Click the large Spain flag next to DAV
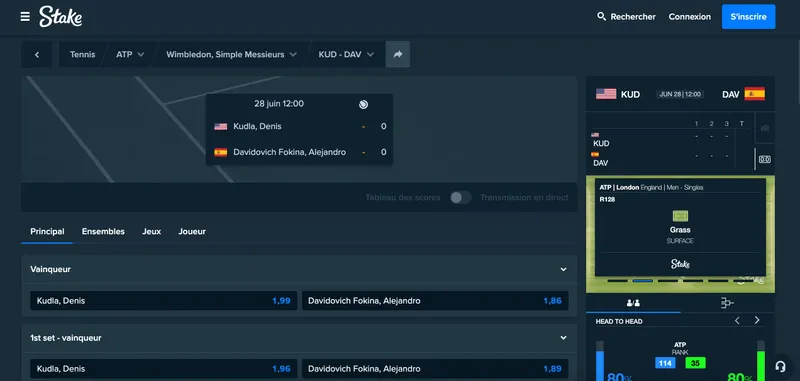 coord(755,94)
